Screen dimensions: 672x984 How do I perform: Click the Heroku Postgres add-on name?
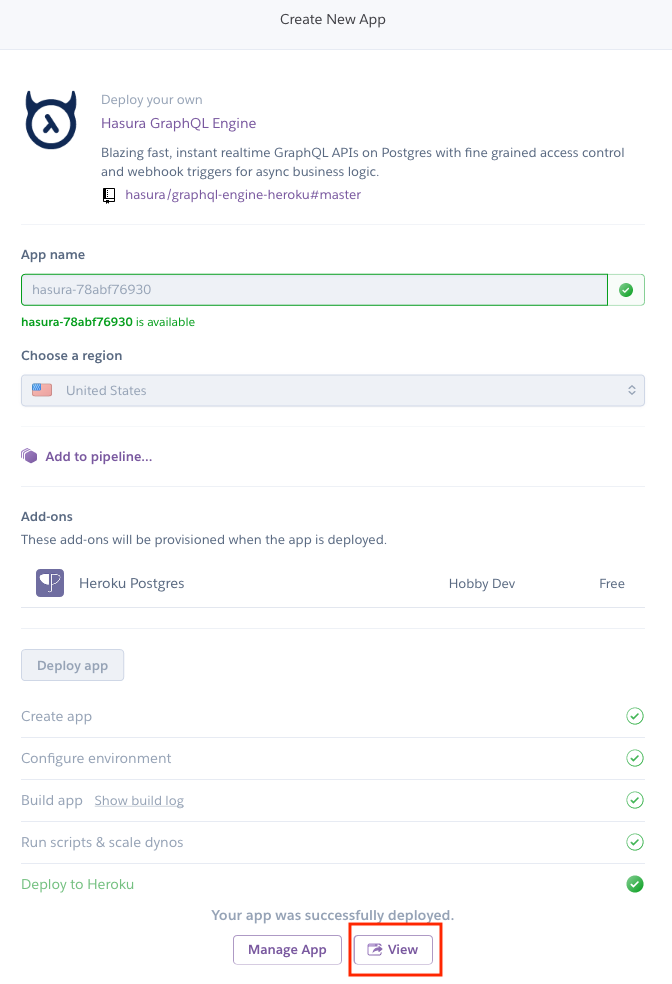(x=132, y=584)
